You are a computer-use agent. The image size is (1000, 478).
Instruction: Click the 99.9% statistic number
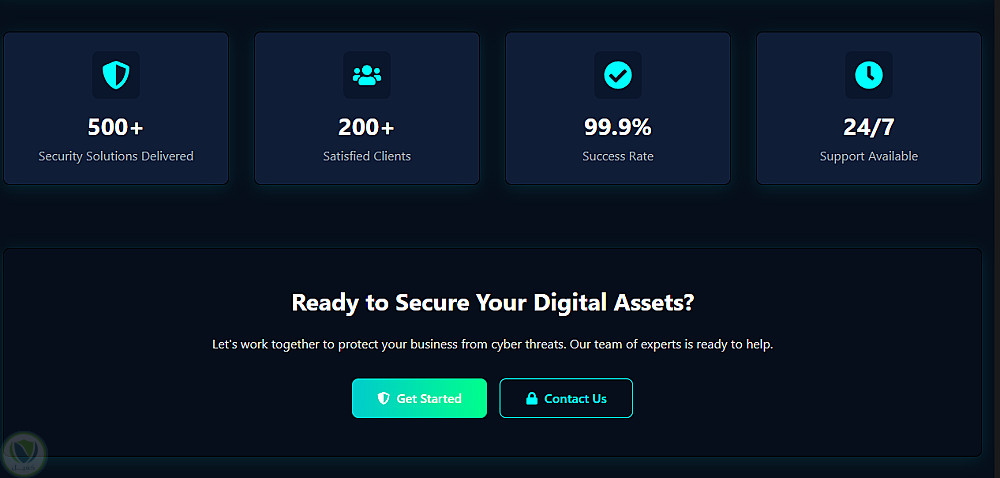tap(618, 127)
